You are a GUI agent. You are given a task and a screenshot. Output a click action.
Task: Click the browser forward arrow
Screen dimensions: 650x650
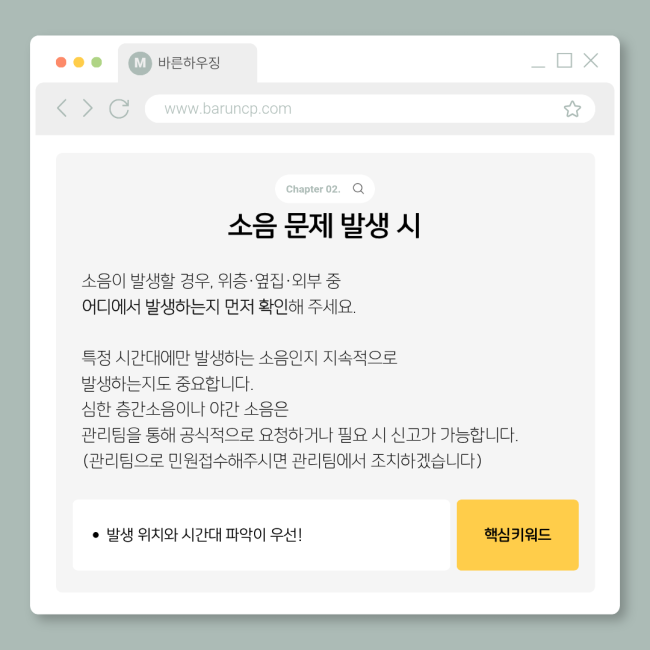pos(88,109)
